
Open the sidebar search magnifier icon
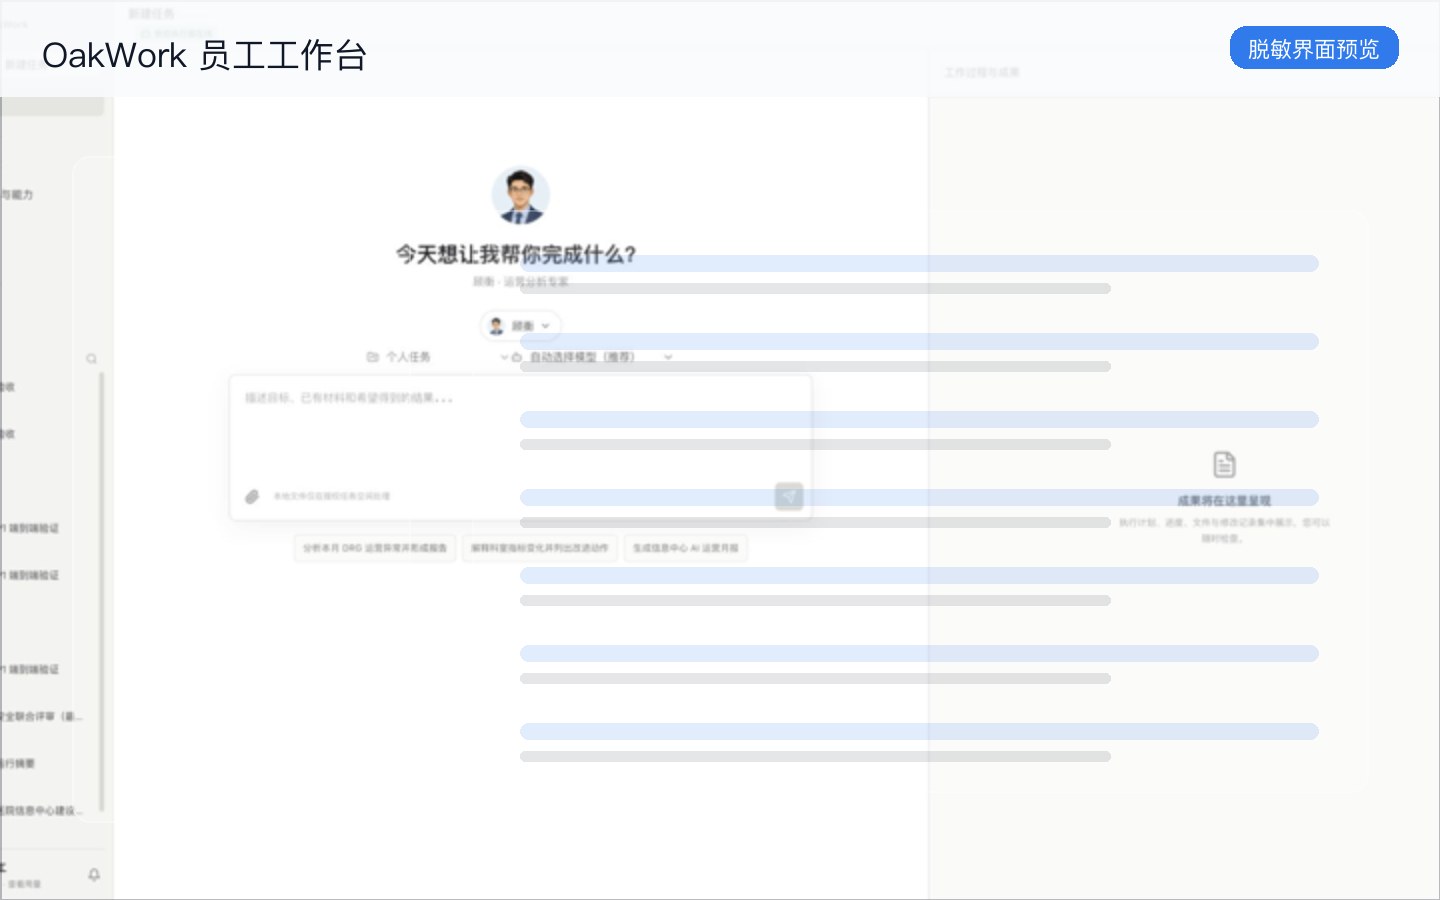(91, 359)
